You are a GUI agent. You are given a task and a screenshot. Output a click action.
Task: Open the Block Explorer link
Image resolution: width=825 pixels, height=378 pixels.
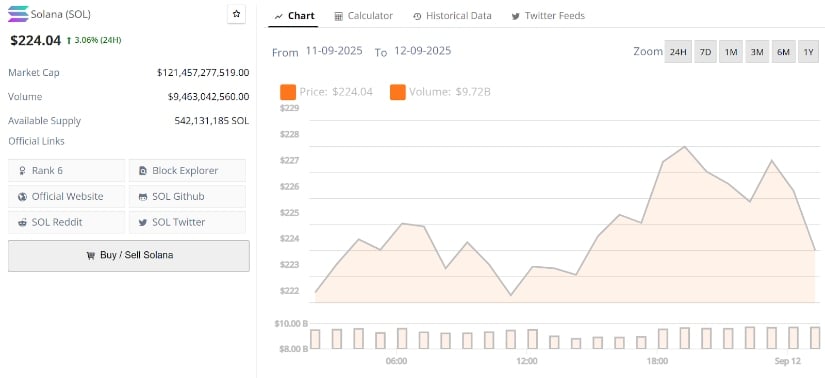click(187, 171)
